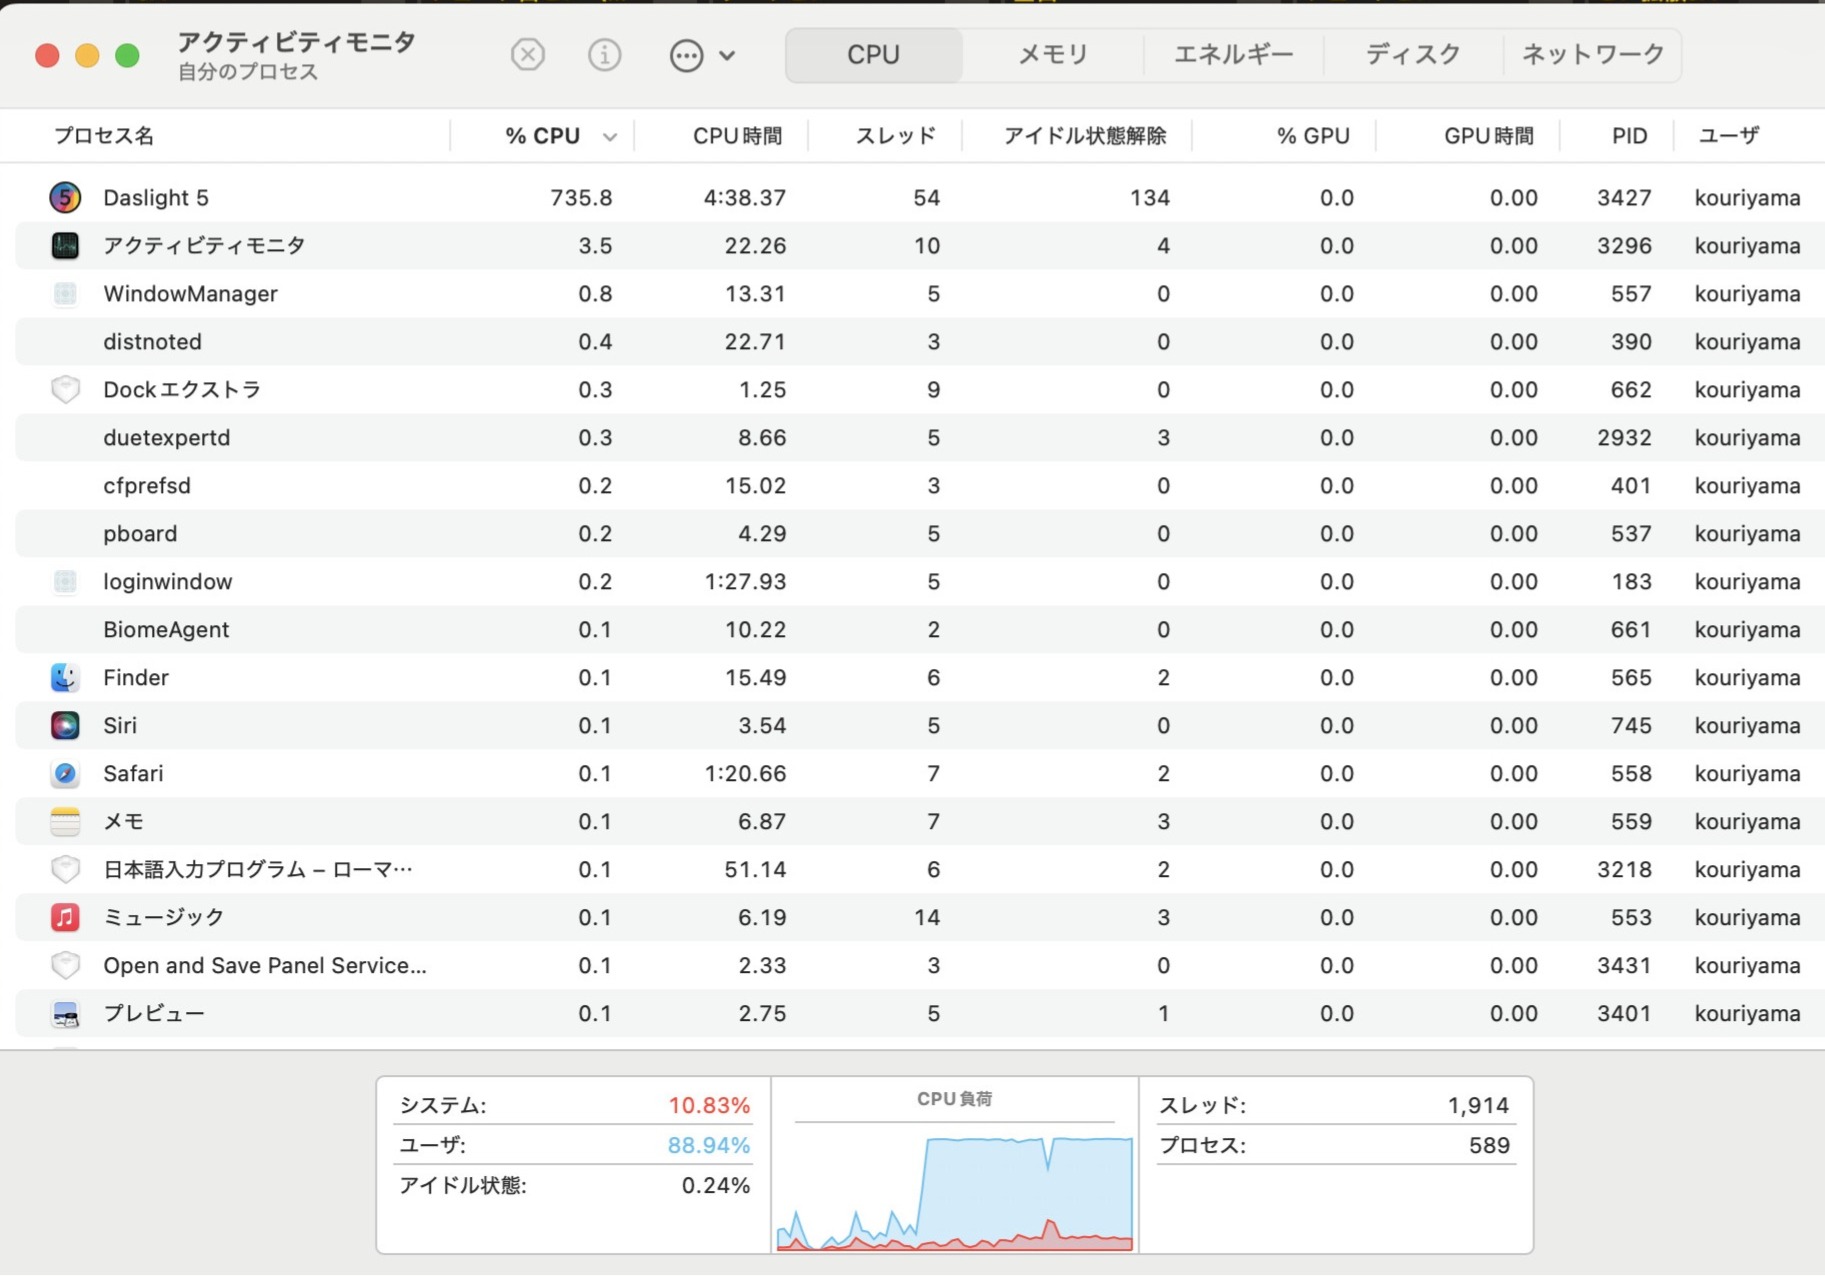This screenshot has width=1825, height=1276.
Task: Click the WindowManager process name
Action: (x=190, y=293)
